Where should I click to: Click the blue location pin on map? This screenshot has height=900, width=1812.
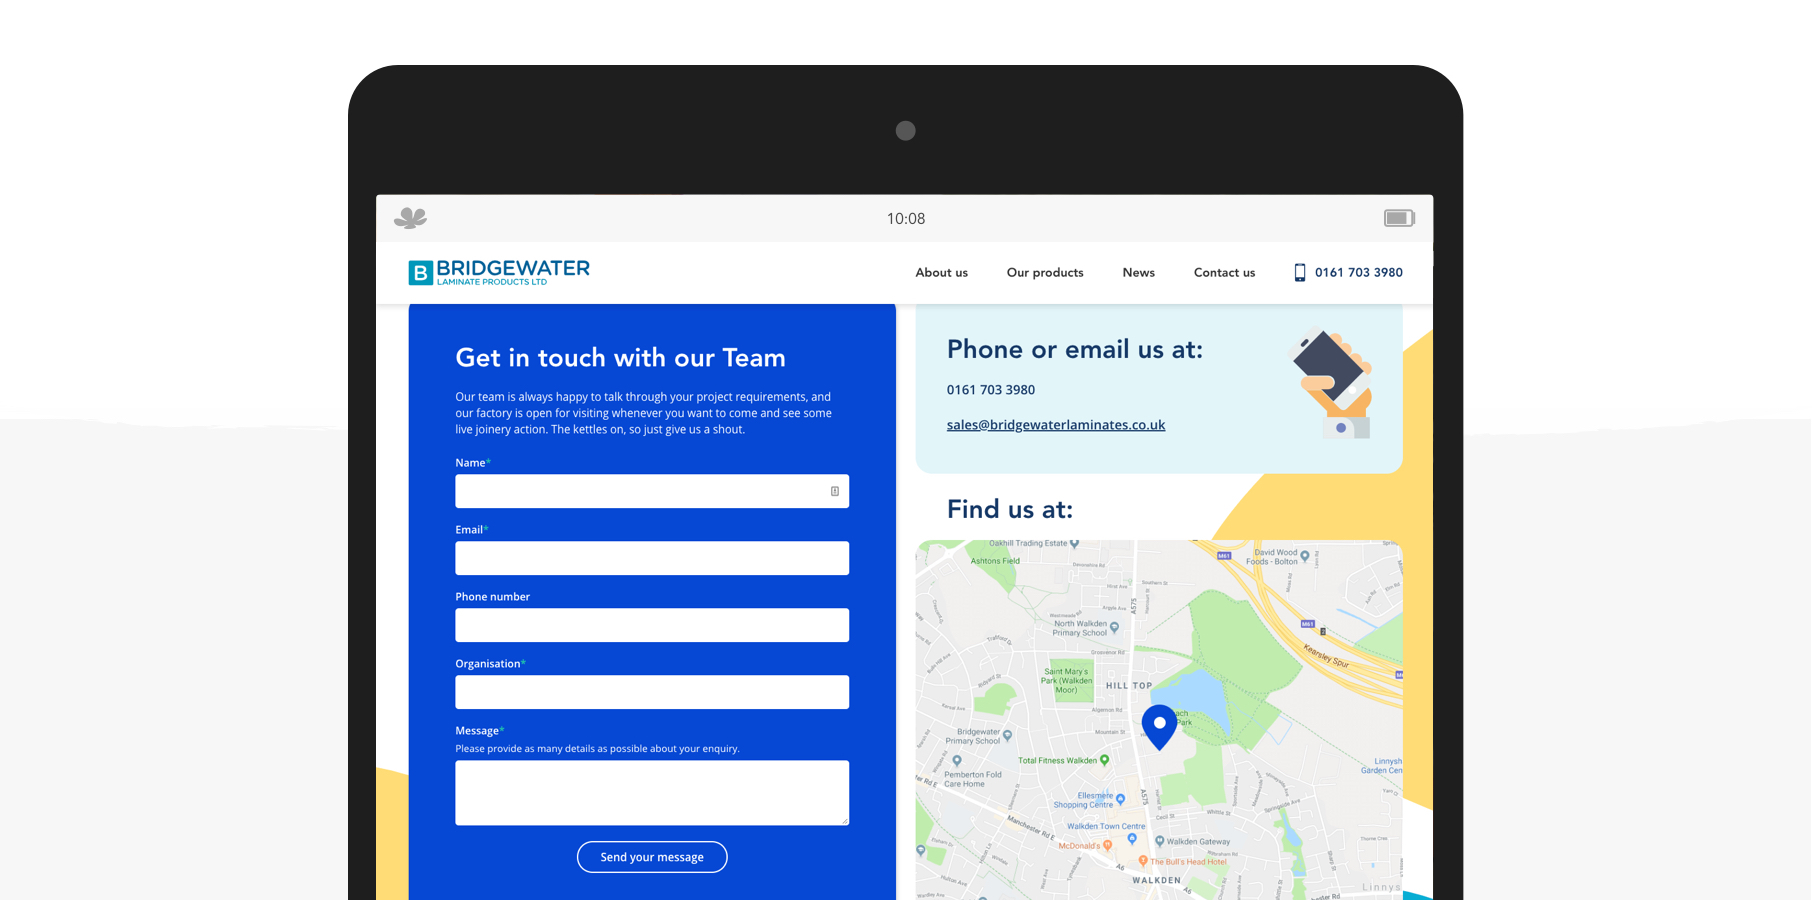click(1160, 727)
